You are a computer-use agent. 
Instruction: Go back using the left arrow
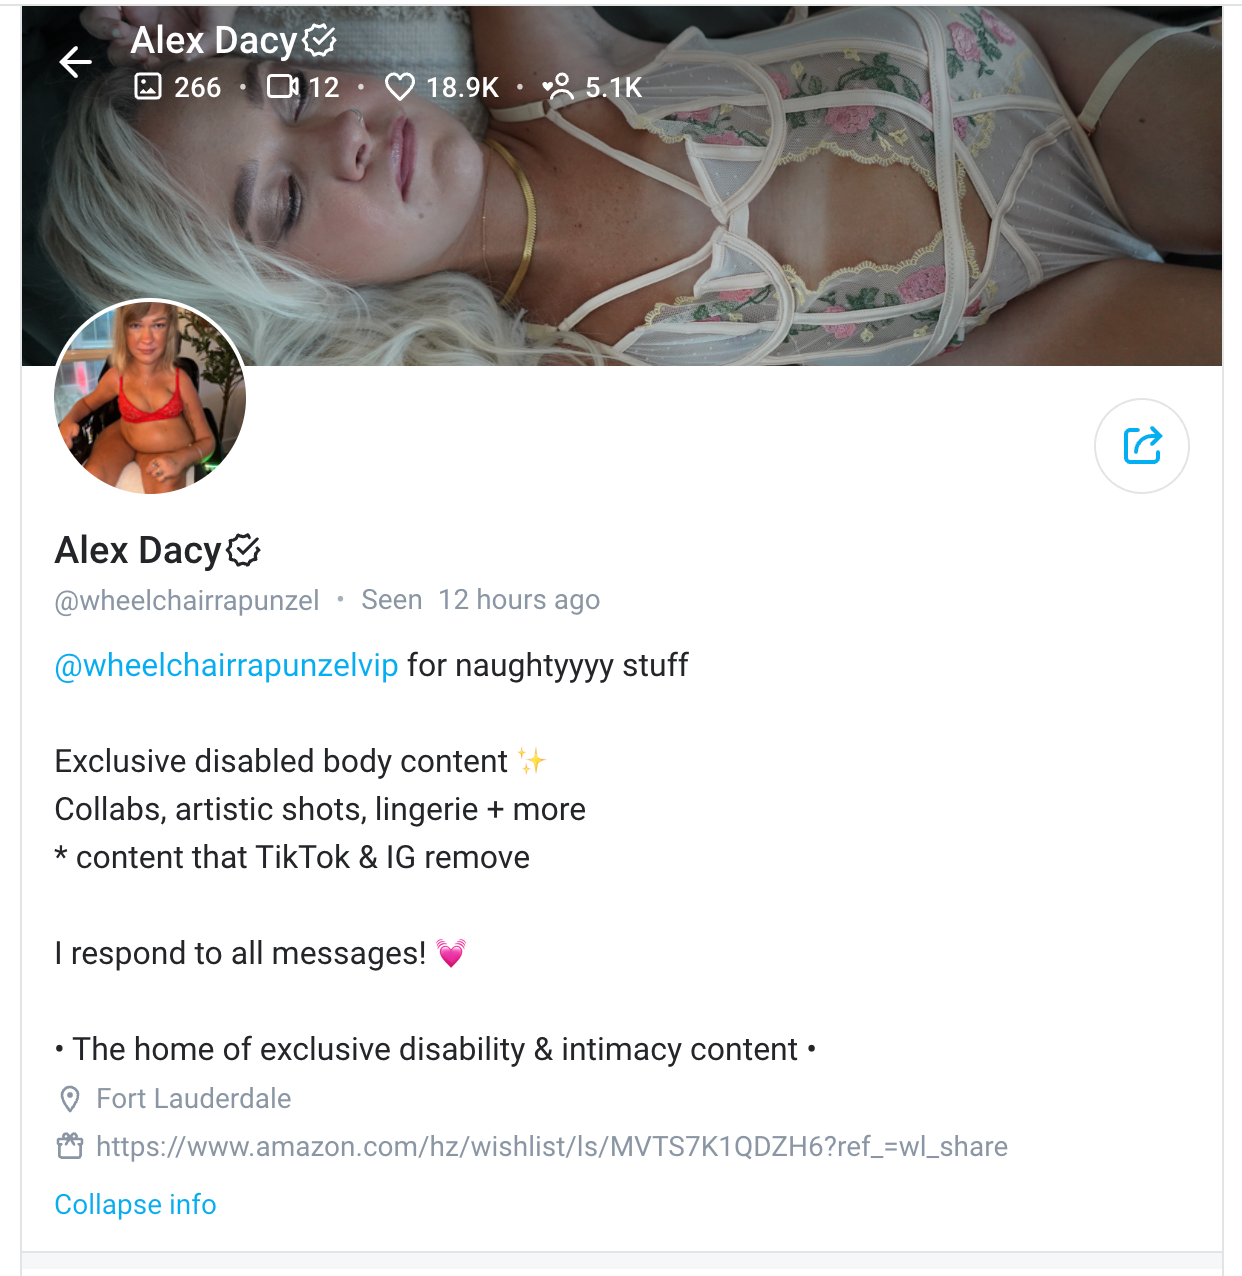[x=76, y=62]
